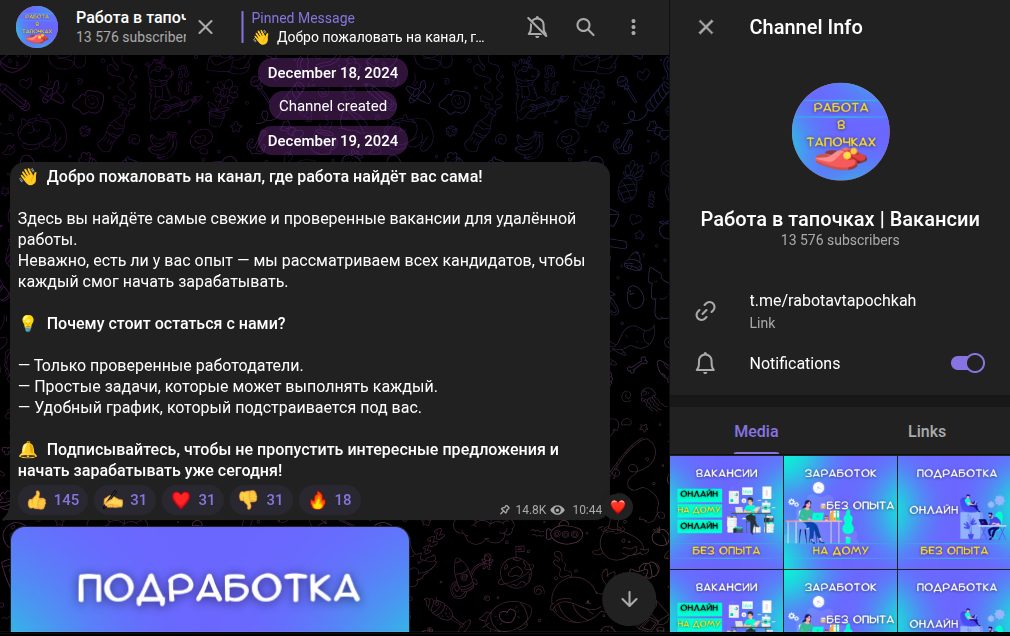
Task: Click the 'Подписывайтесь' bell line
Action: click(288, 460)
